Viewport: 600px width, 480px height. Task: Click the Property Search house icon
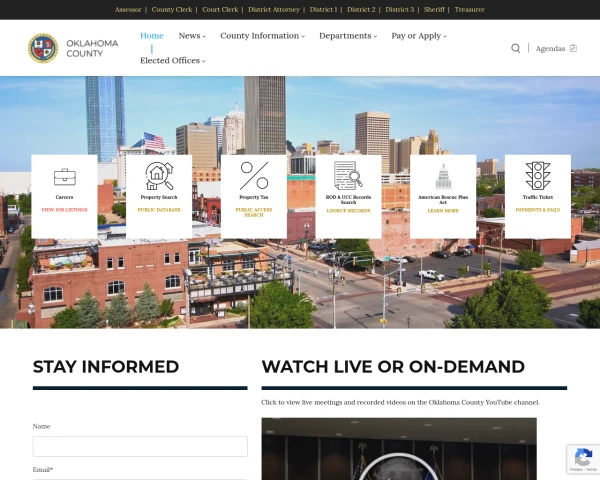(x=159, y=176)
